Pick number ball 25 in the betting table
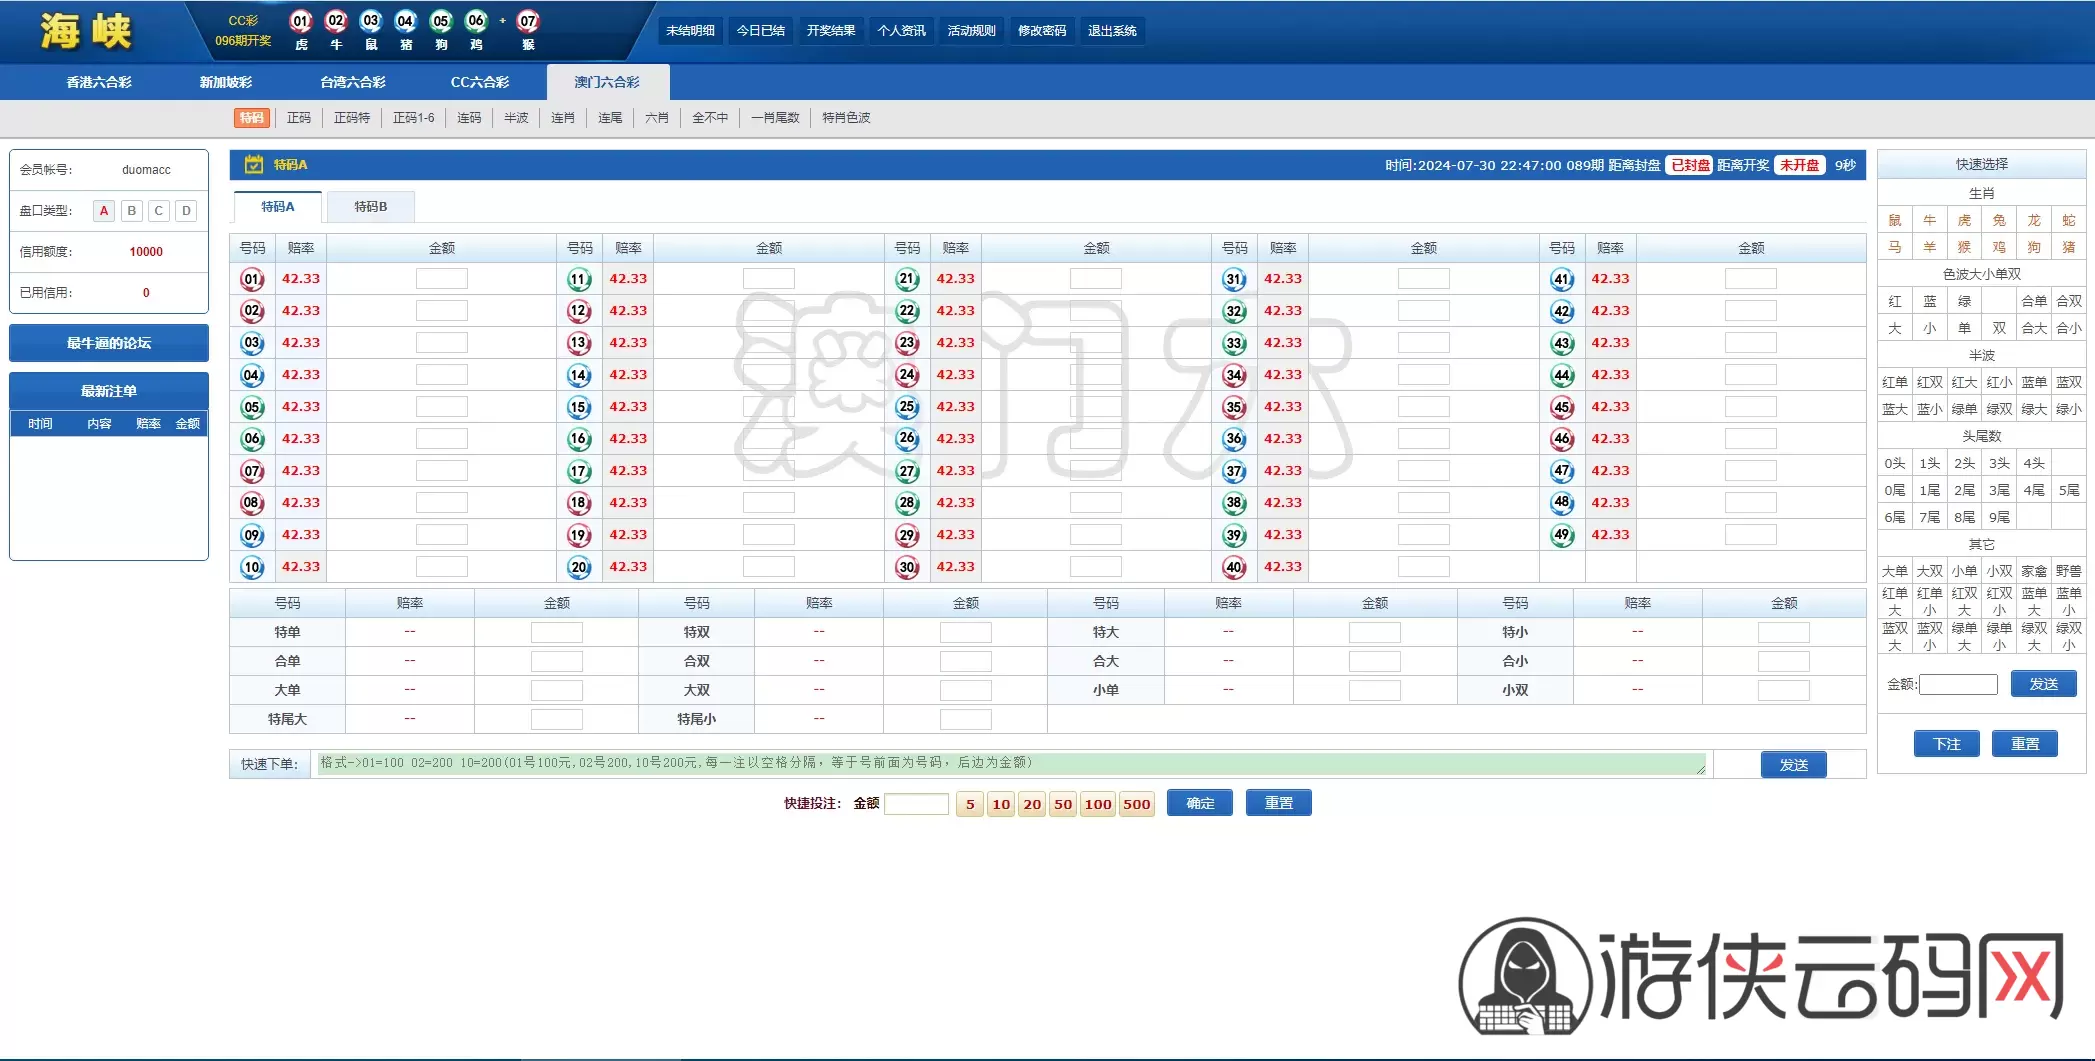 pos(907,407)
